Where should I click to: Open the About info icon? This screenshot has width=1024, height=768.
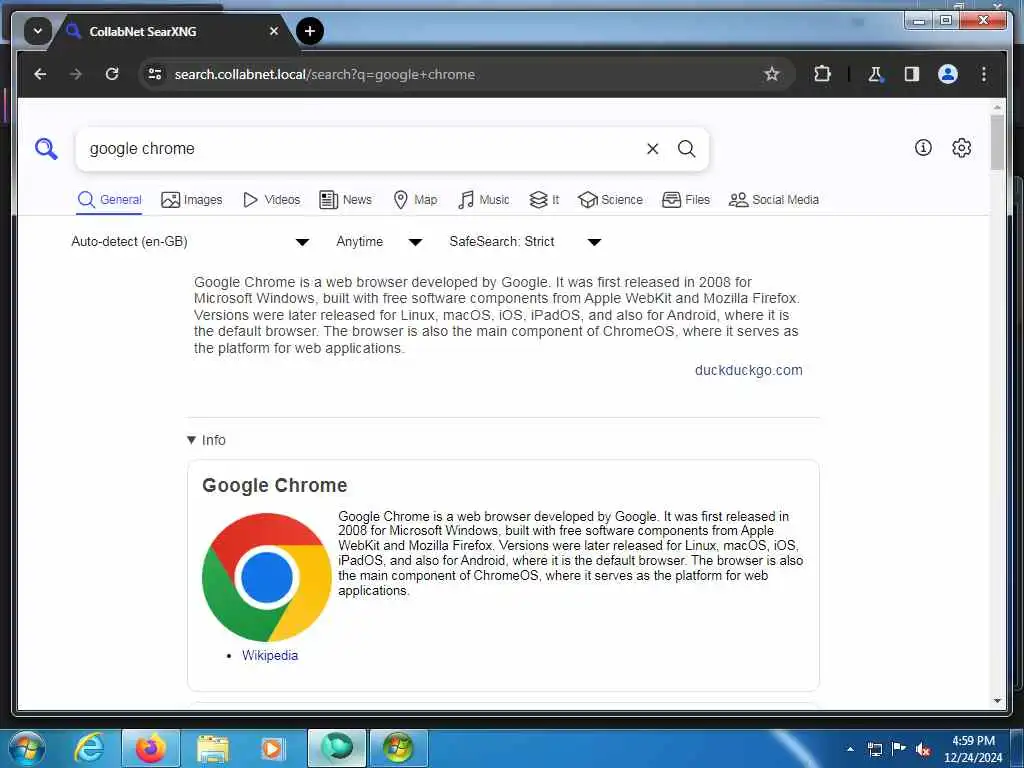click(923, 148)
